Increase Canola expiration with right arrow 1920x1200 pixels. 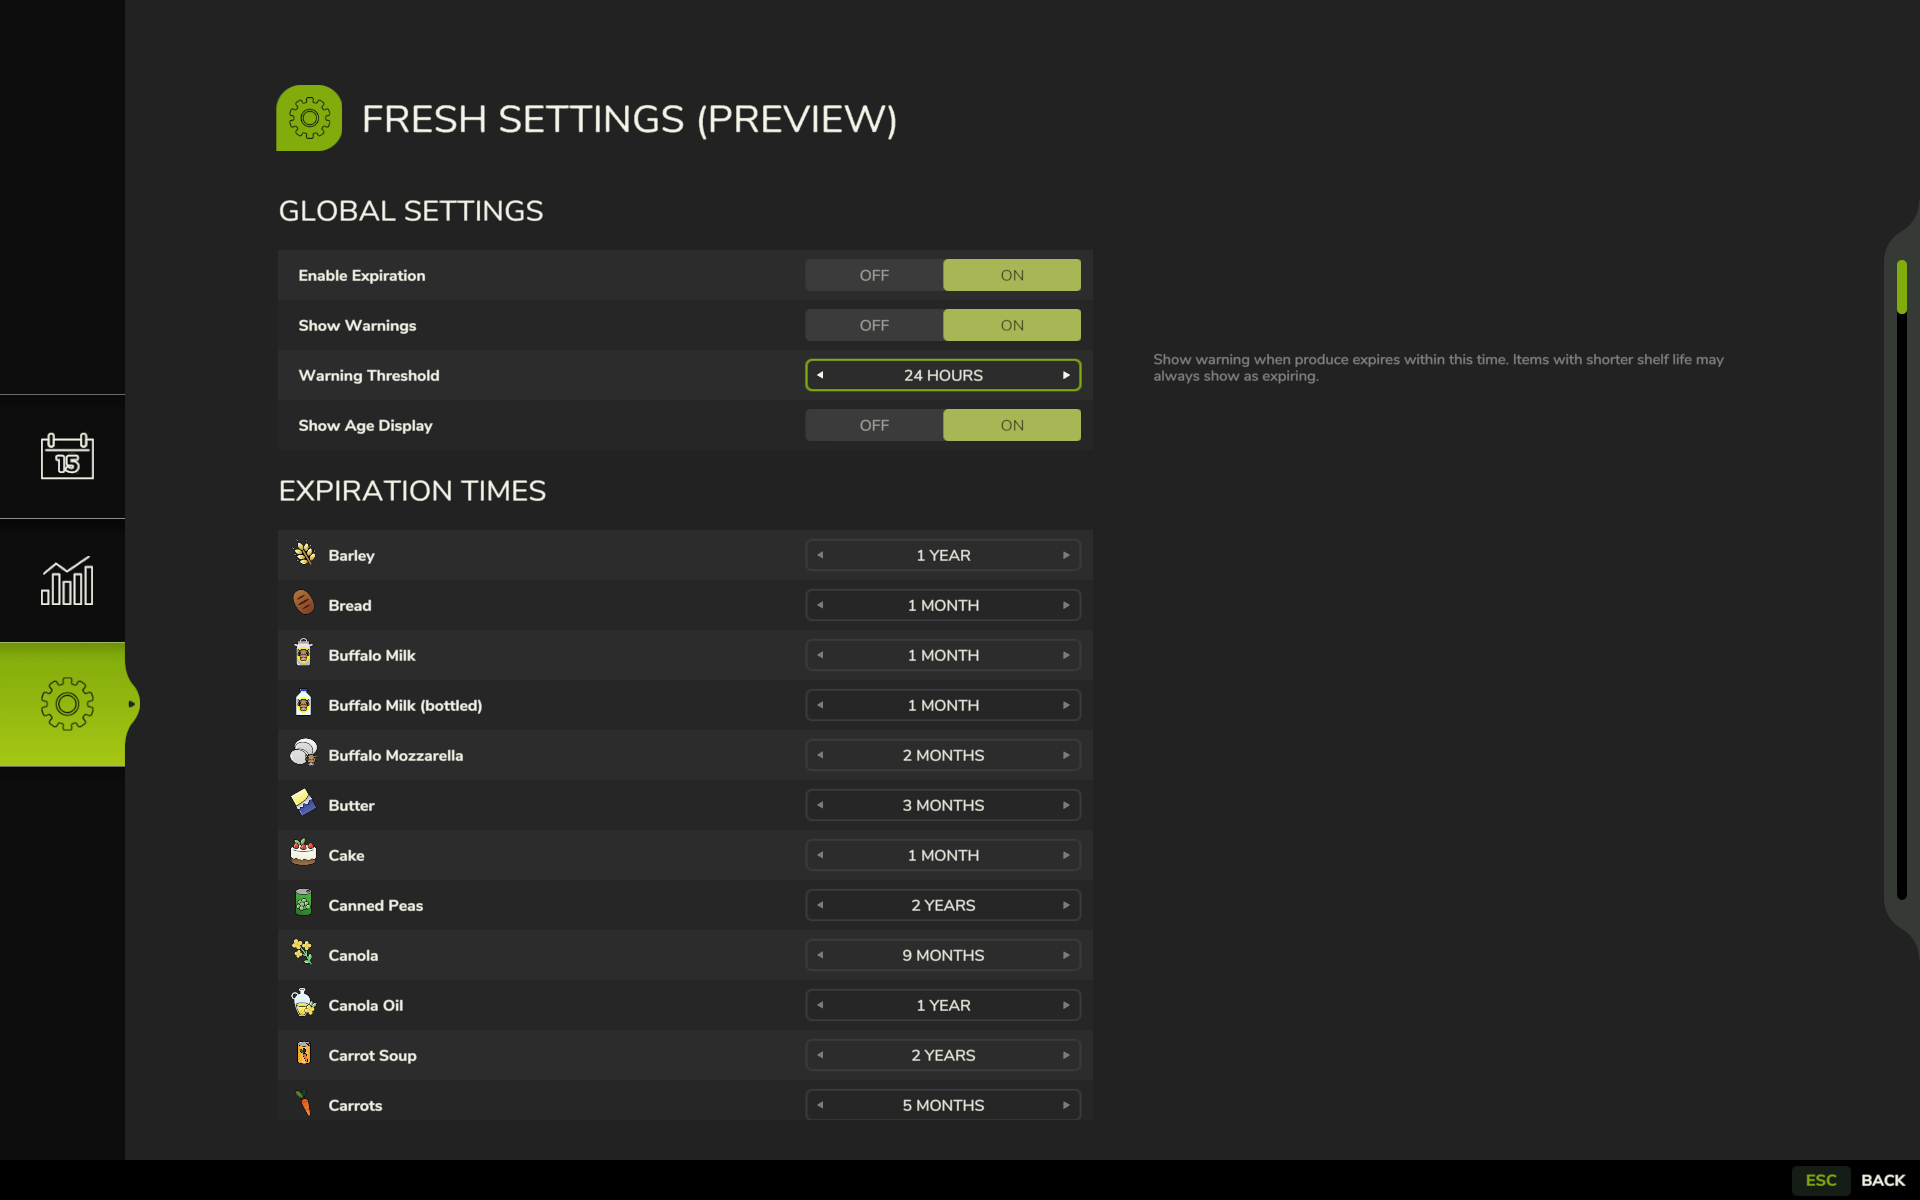click(1066, 955)
